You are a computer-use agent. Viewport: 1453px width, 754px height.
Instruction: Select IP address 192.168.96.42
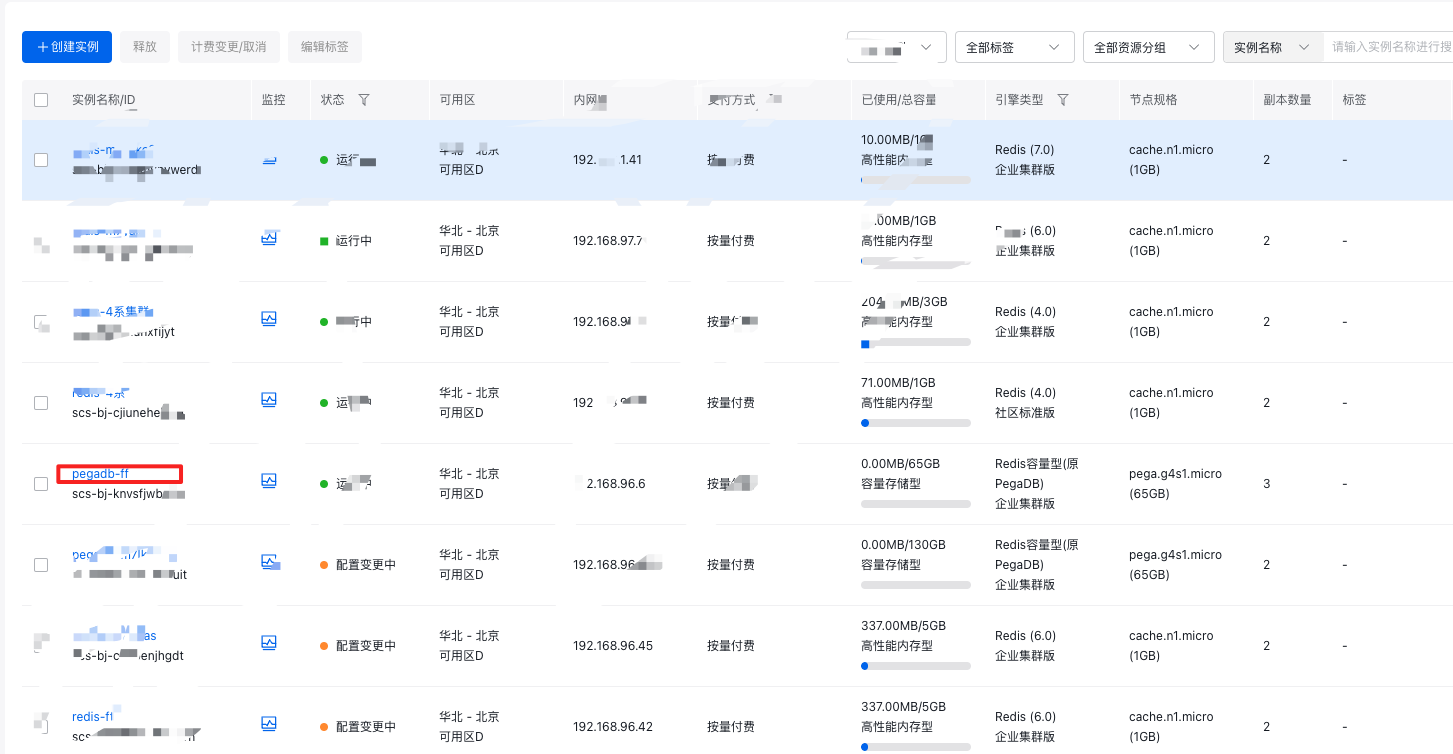pyautogui.click(x=613, y=727)
